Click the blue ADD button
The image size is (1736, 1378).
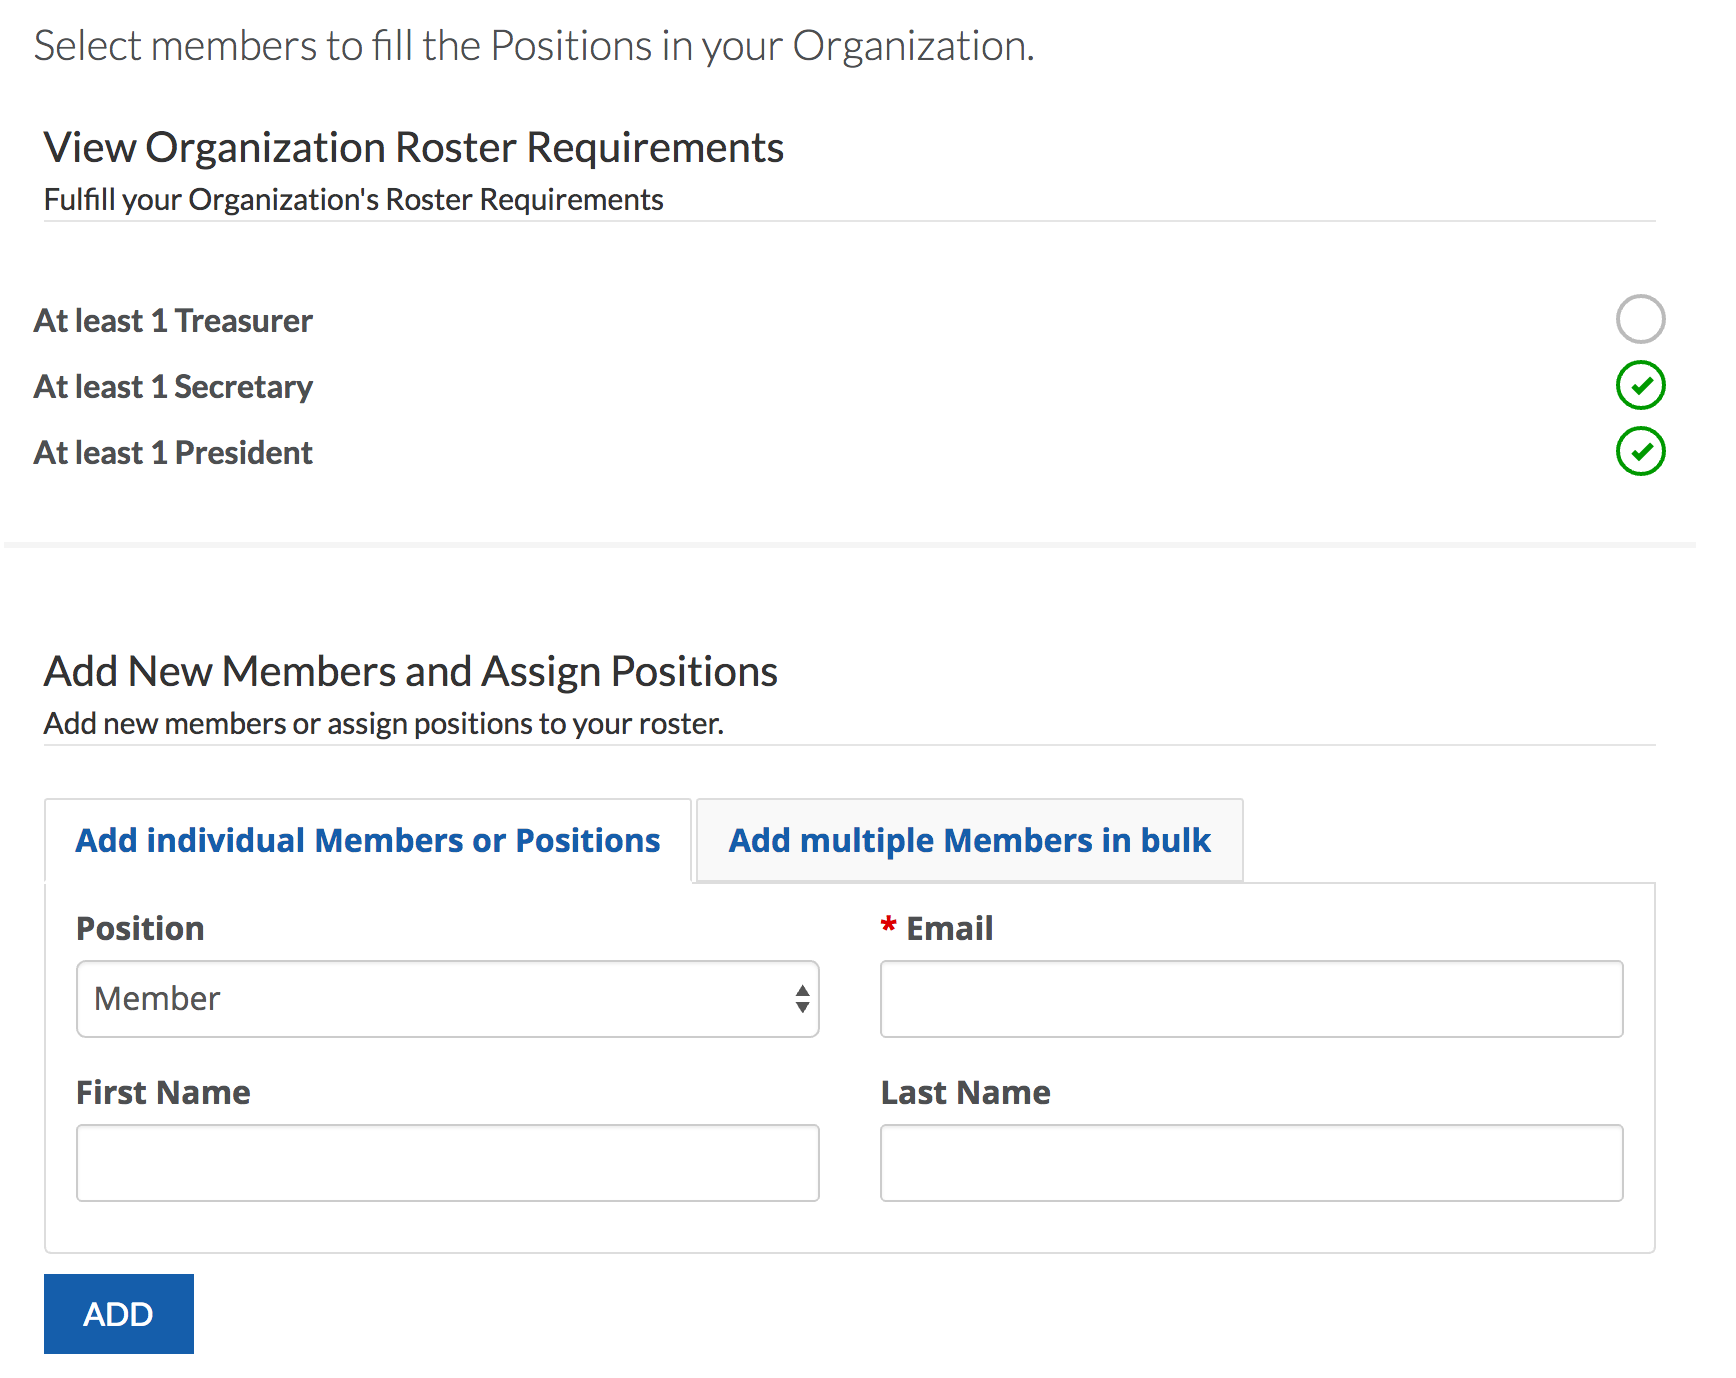tap(119, 1314)
